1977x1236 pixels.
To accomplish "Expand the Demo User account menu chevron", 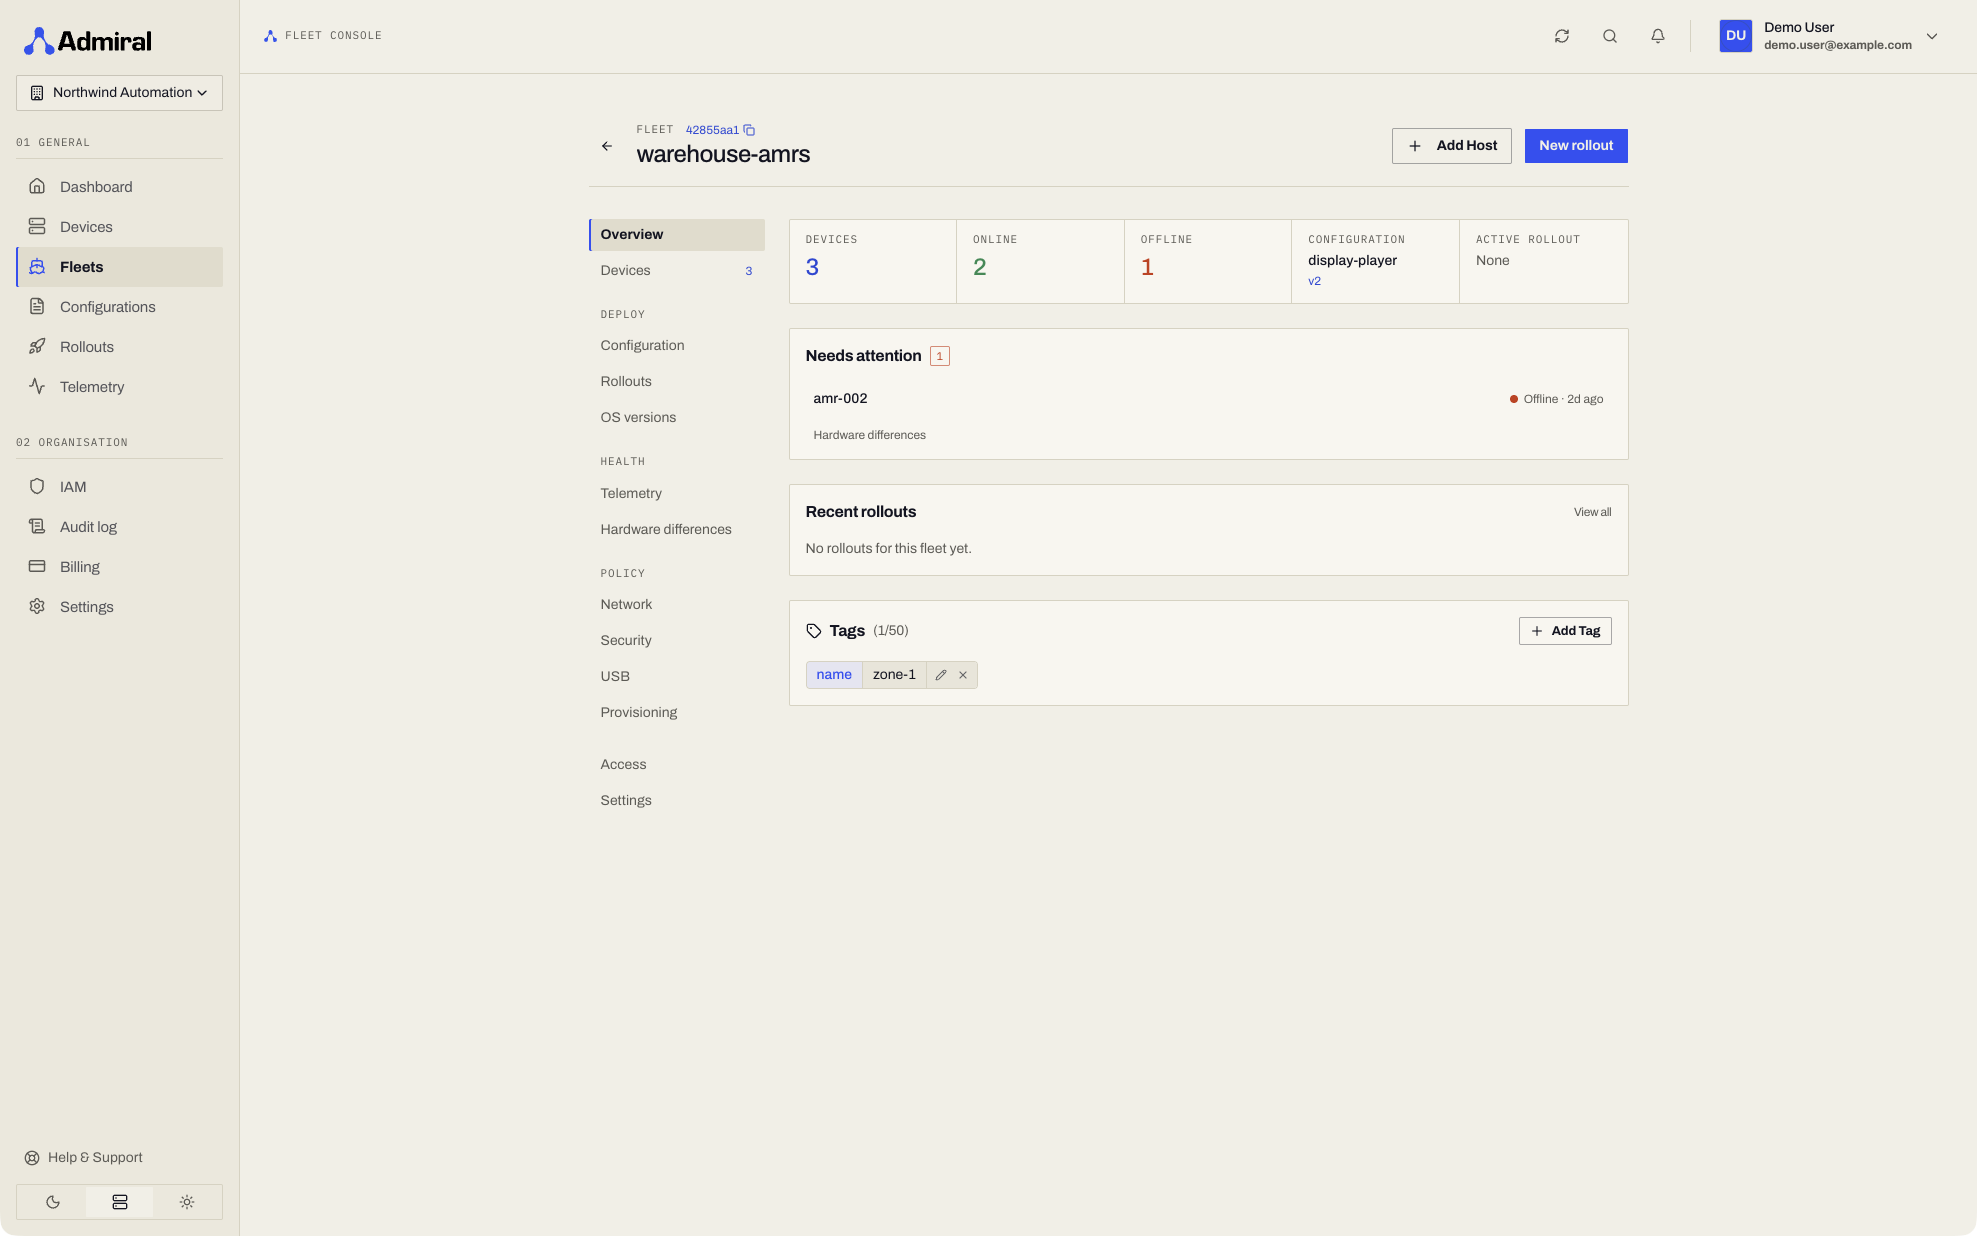I will [1932, 36].
